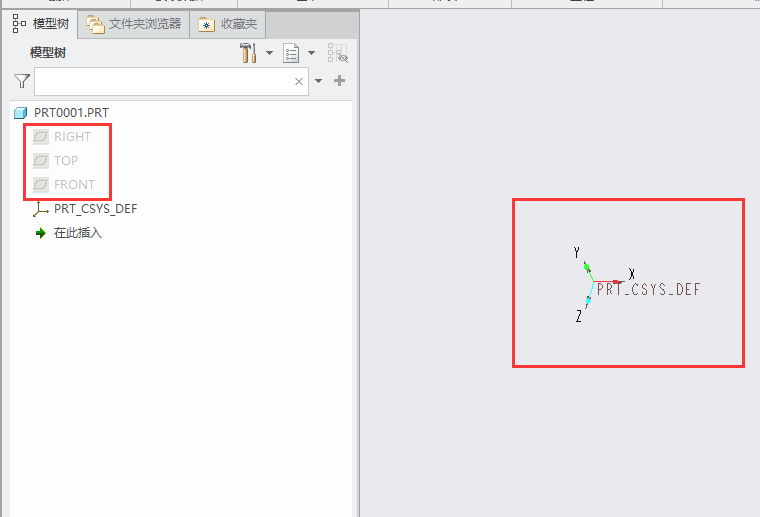The image size is (760, 517).
Task: Click the folder browser tab icon
Action: tap(95, 24)
